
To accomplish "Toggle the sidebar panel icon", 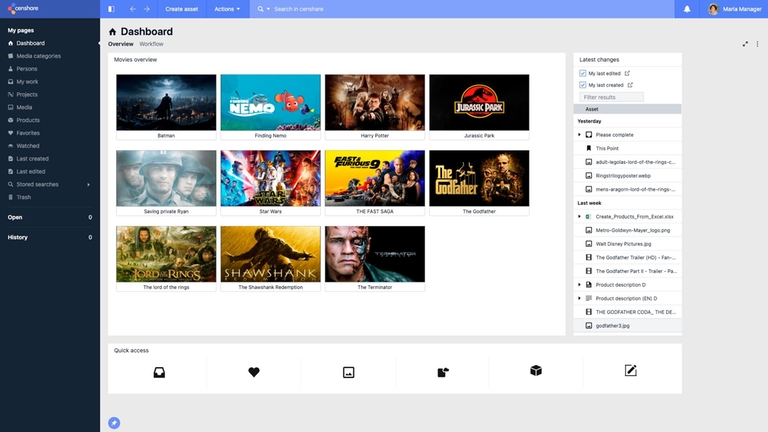I will pyautogui.click(x=111, y=9).
